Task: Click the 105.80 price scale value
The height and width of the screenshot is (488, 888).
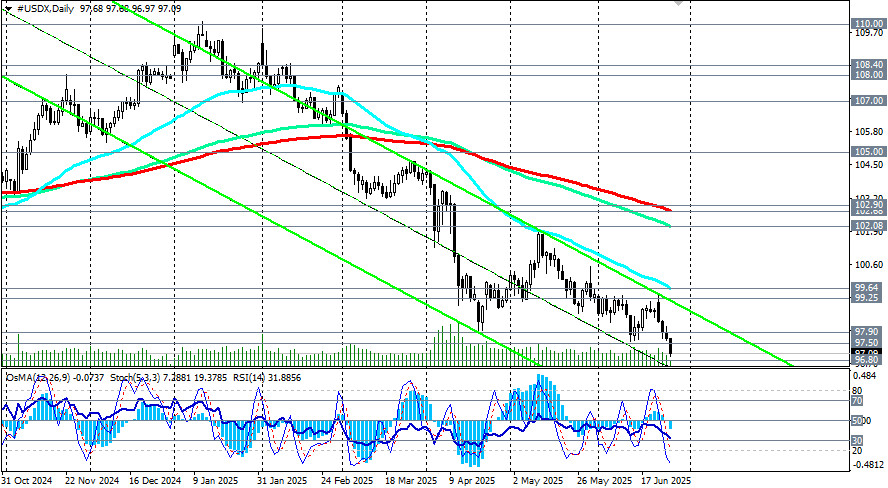Action: [x=869, y=132]
